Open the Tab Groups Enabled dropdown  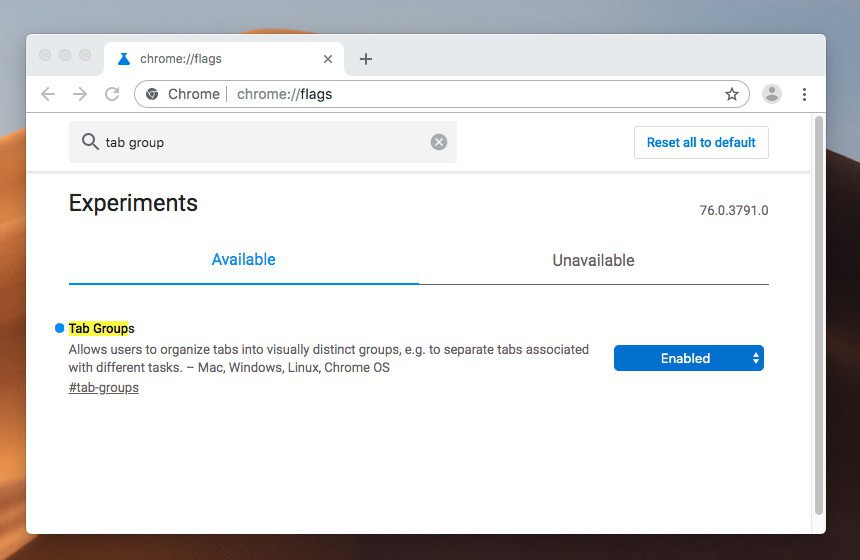689,358
